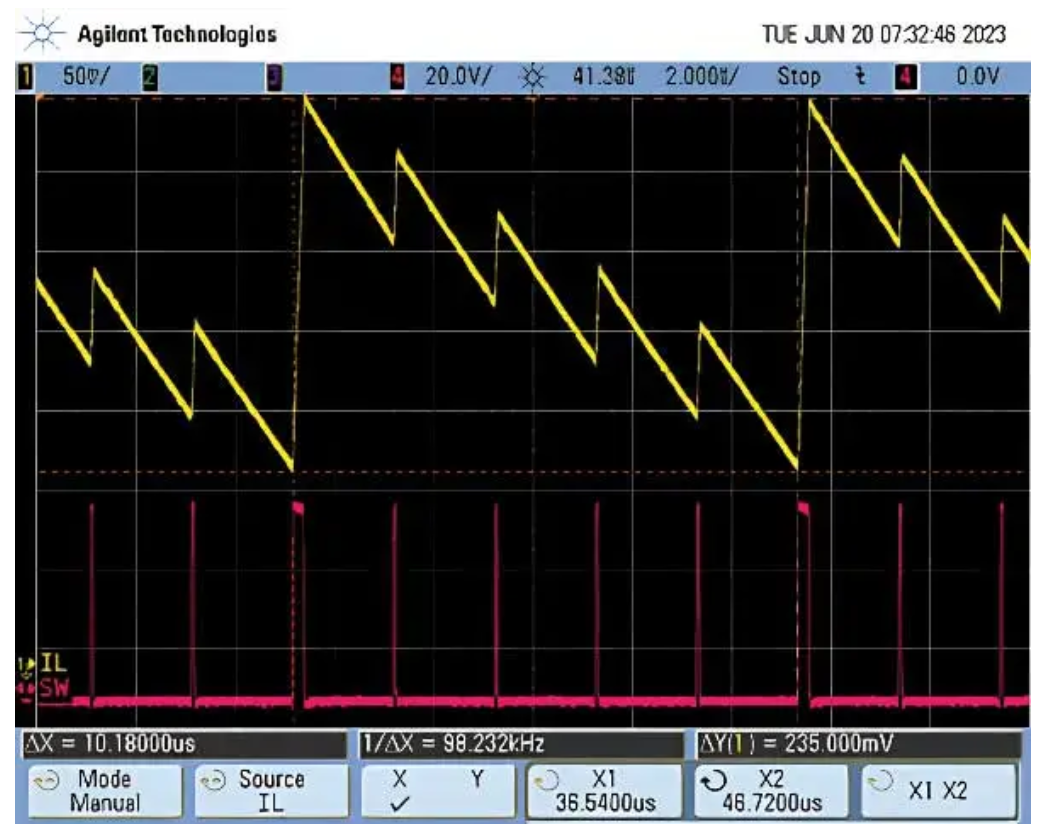
Task: Click the SW waveform label
Action: (x=55, y=689)
